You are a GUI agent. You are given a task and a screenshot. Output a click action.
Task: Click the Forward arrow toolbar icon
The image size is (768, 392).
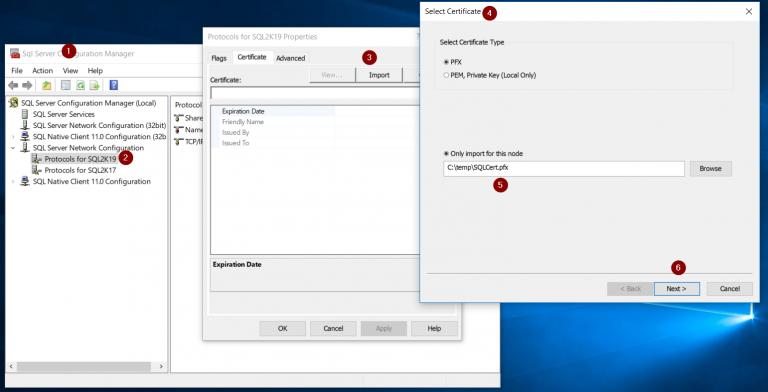[x=27, y=86]
